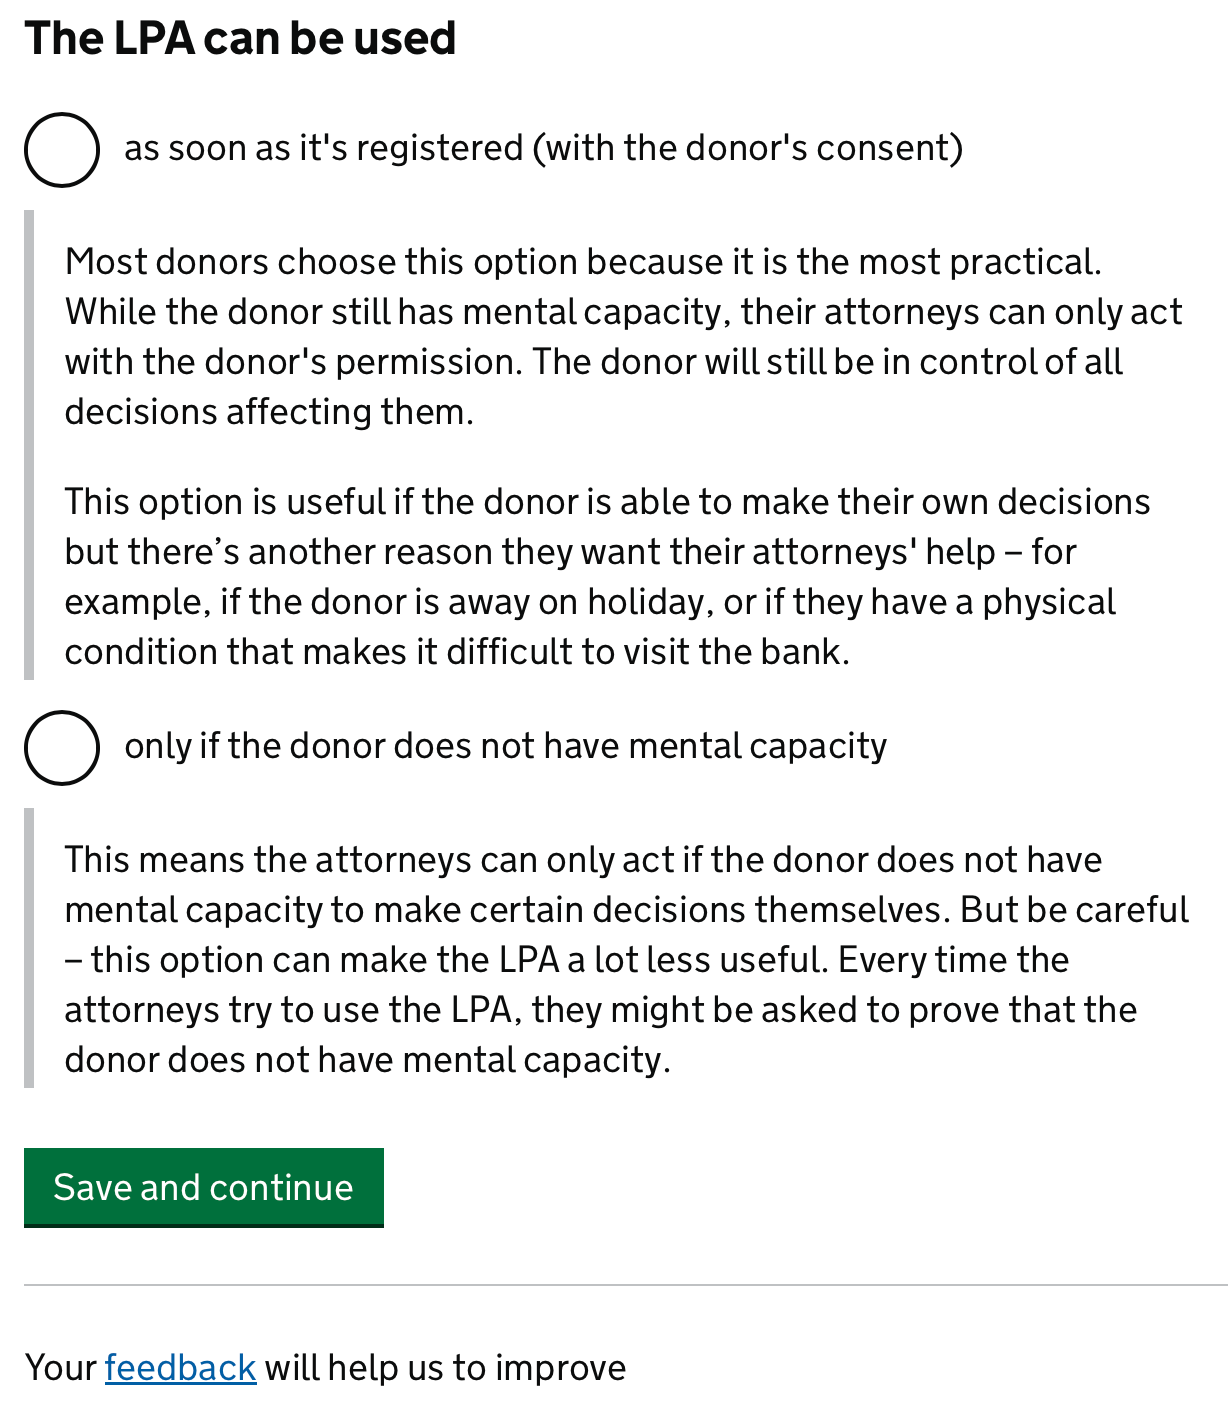
Task: Click the grey inset bar beside first option's guidance
Action: click(x=29, y=445)
